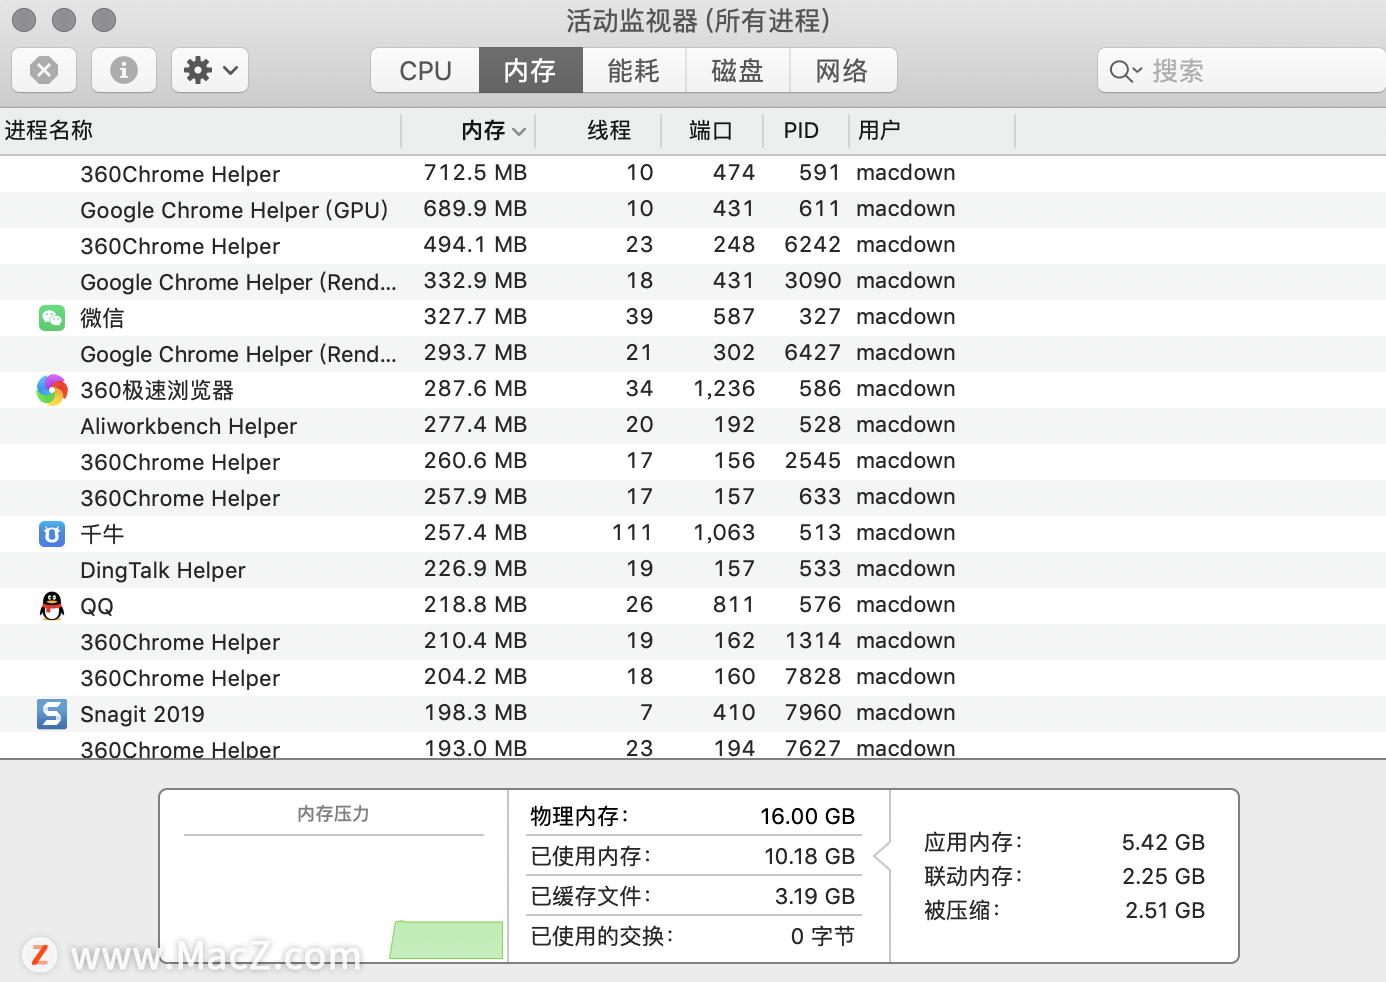The width and height of the screenshot is (1386, 982).
Task: Click the 搜索 search field
Action: (1242, 70)
